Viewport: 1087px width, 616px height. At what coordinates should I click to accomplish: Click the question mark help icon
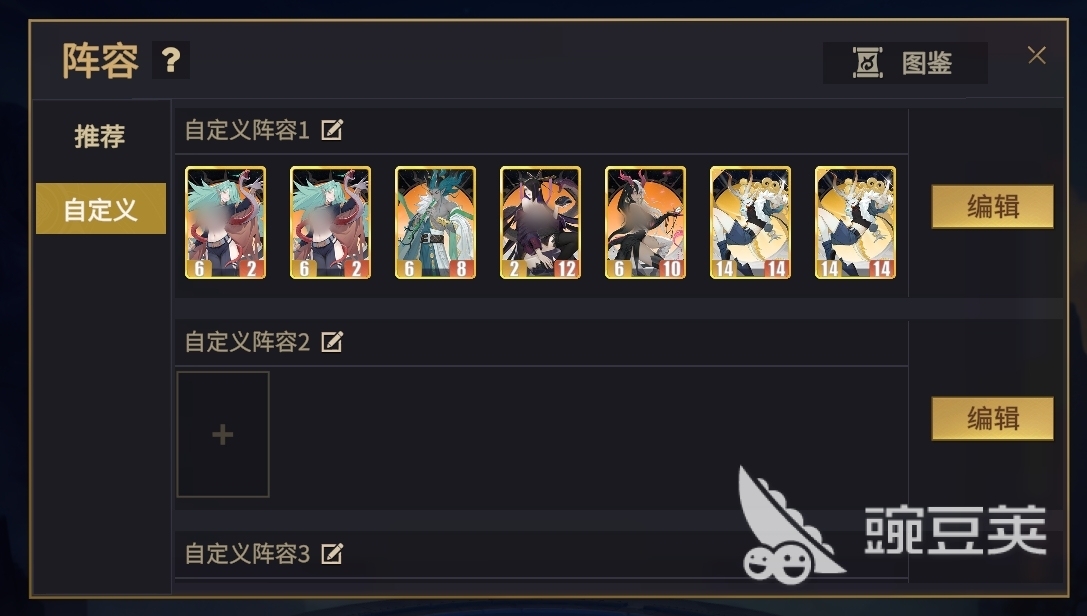(171, 60)
